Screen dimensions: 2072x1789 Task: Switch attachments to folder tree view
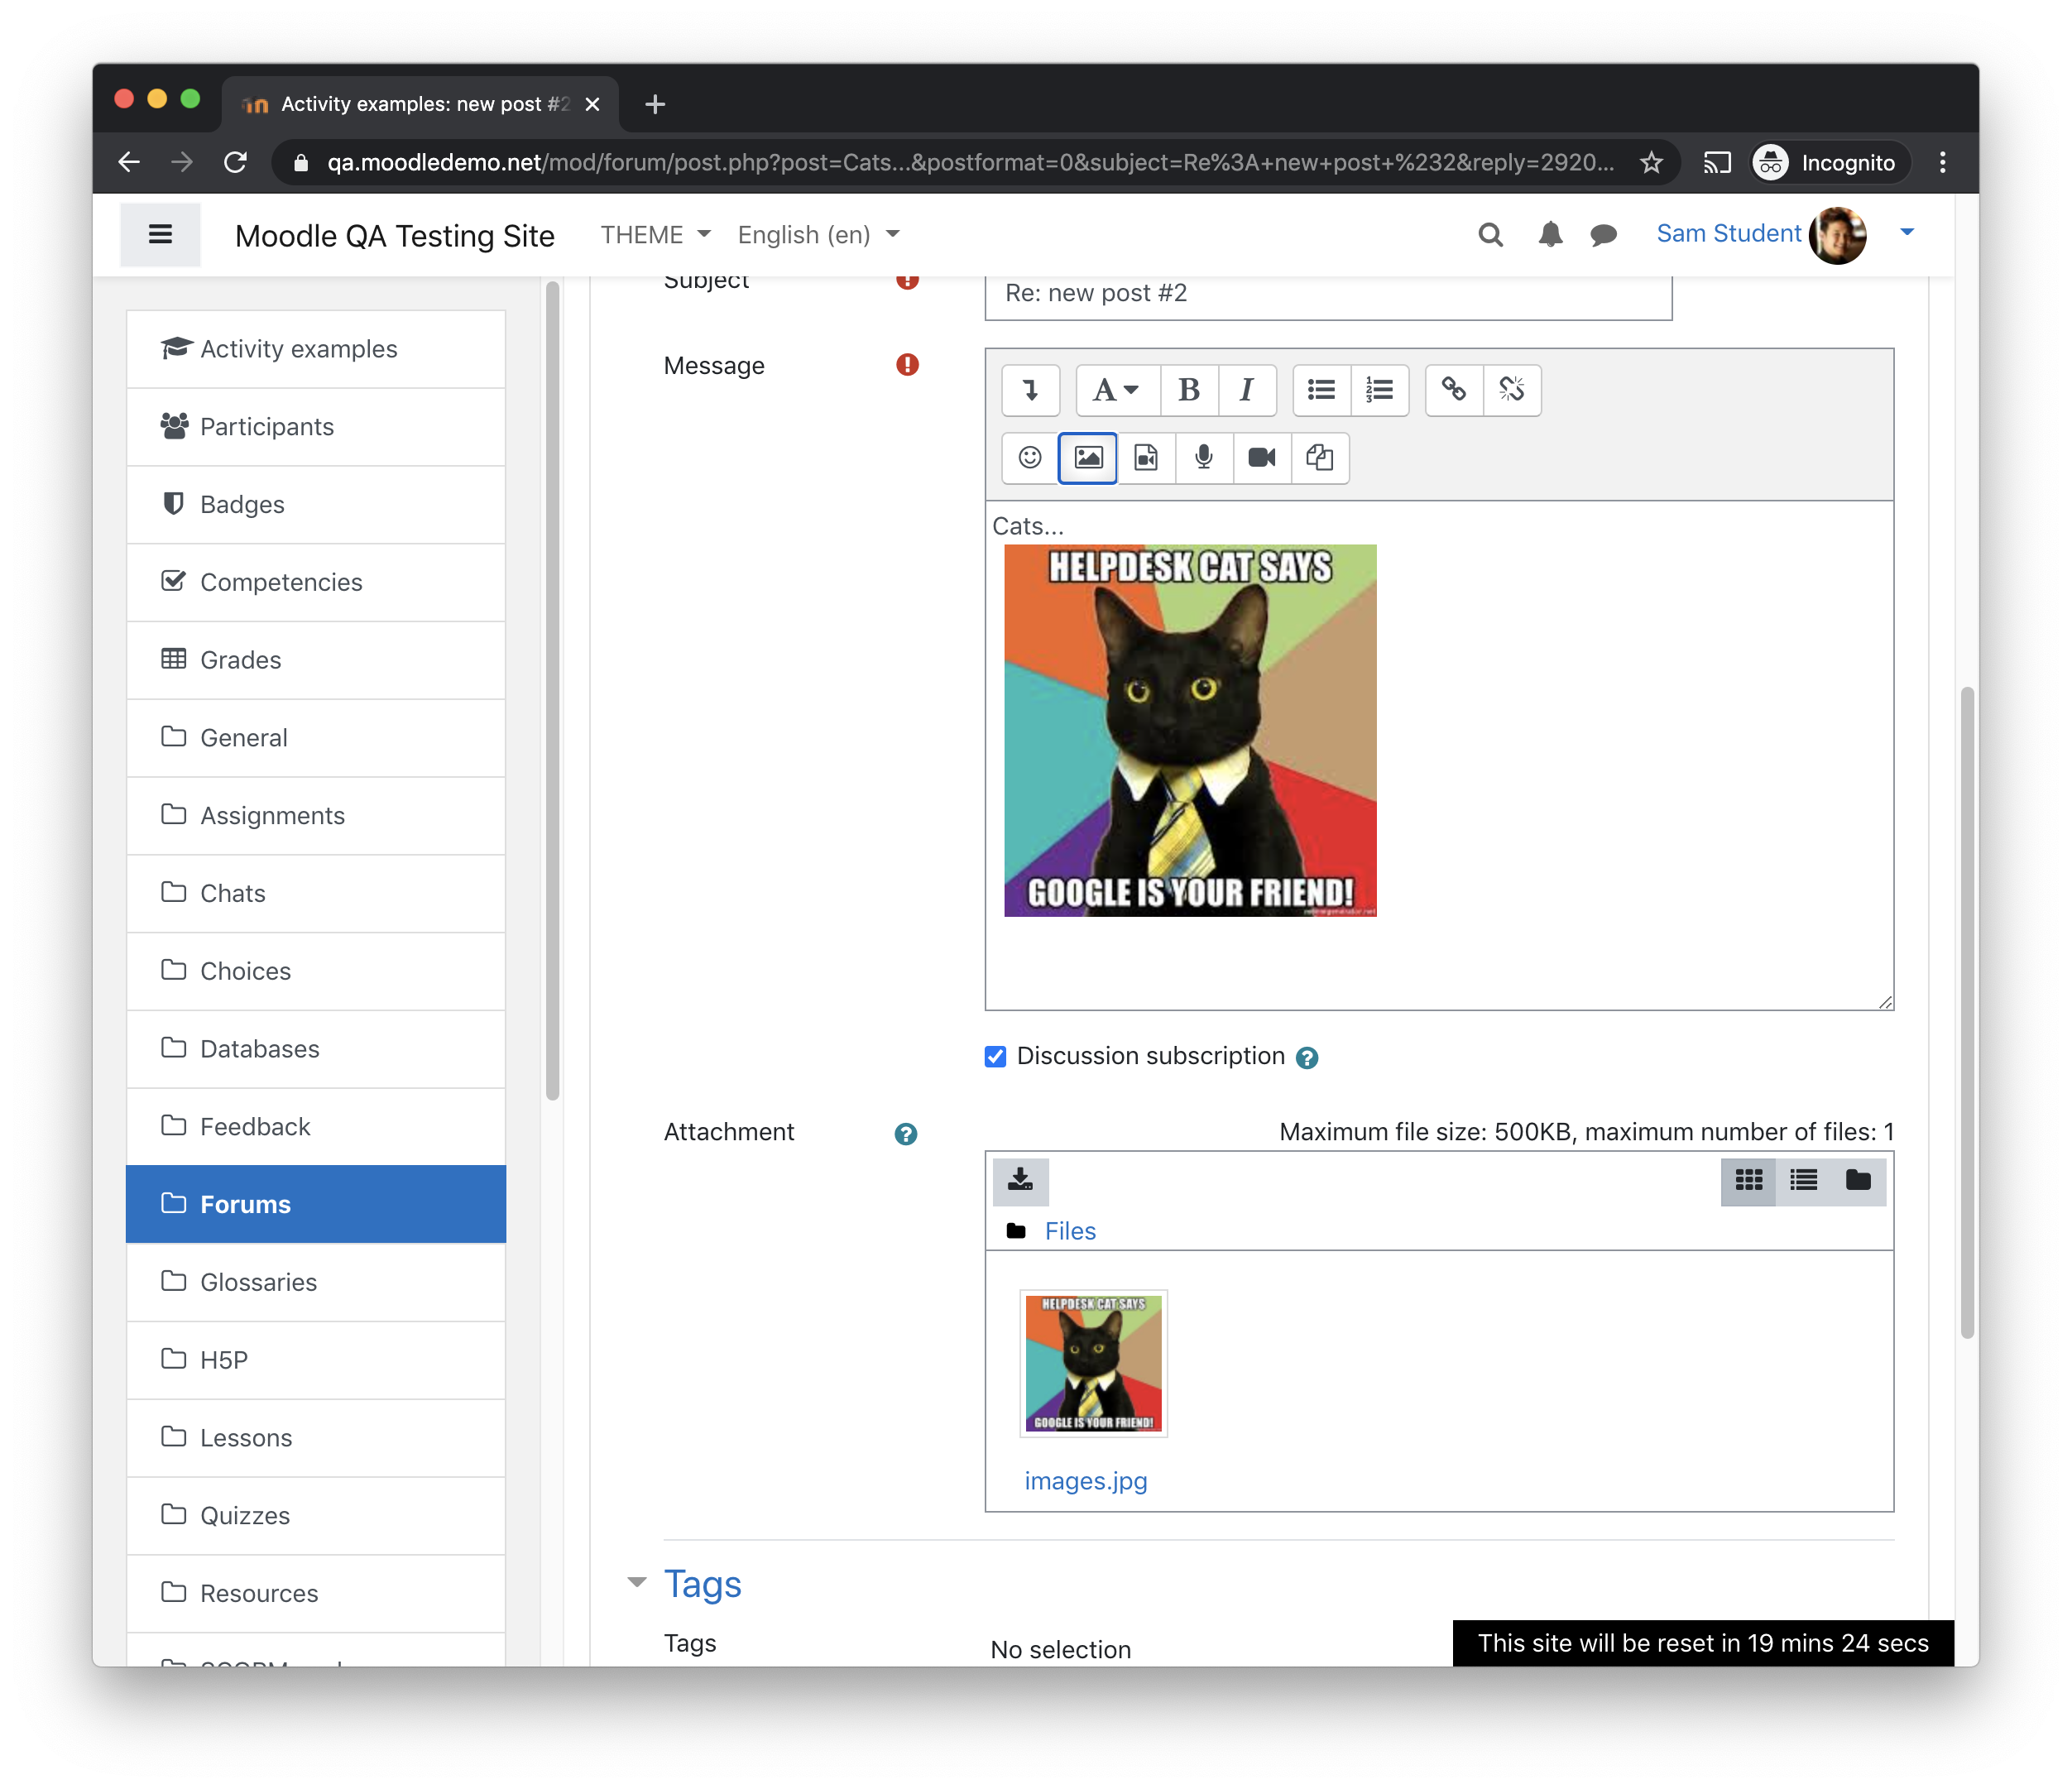click(1858, 1181)
